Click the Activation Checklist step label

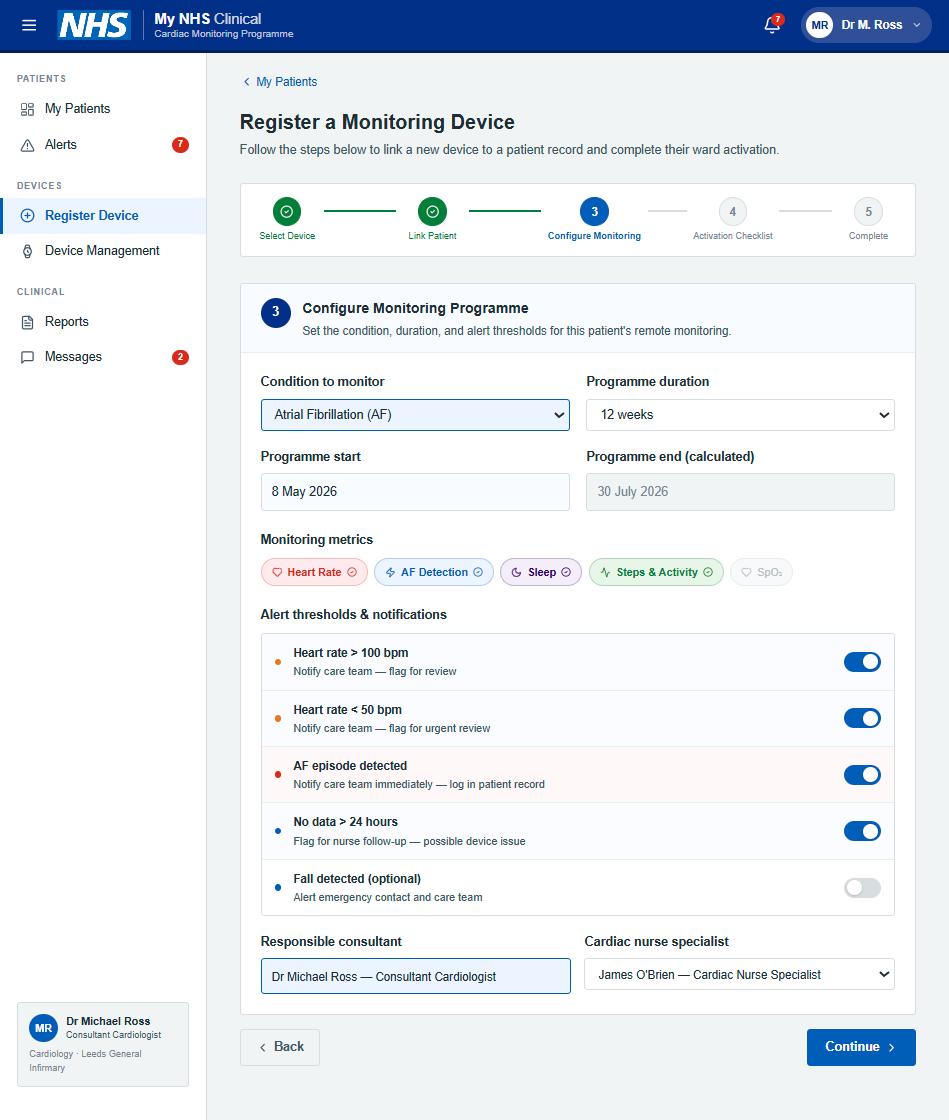[733, 236]
